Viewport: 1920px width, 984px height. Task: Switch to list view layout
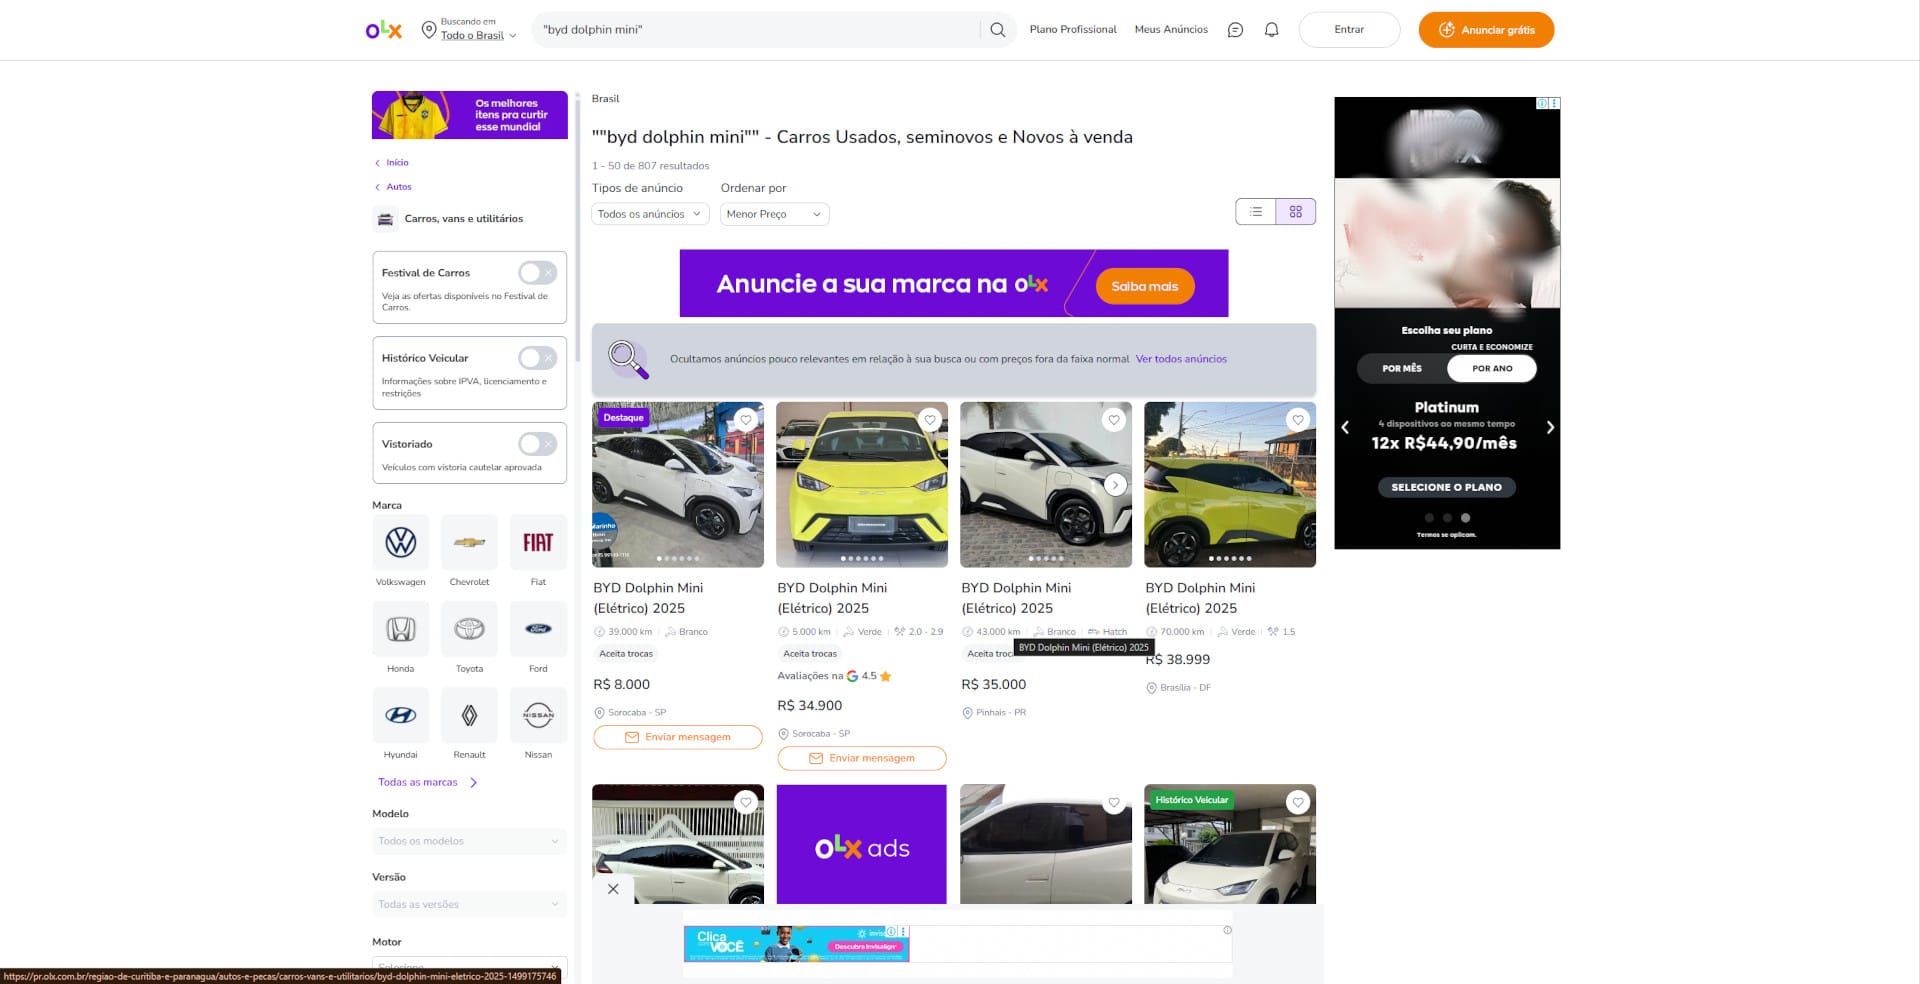(x=1256, y=212)
